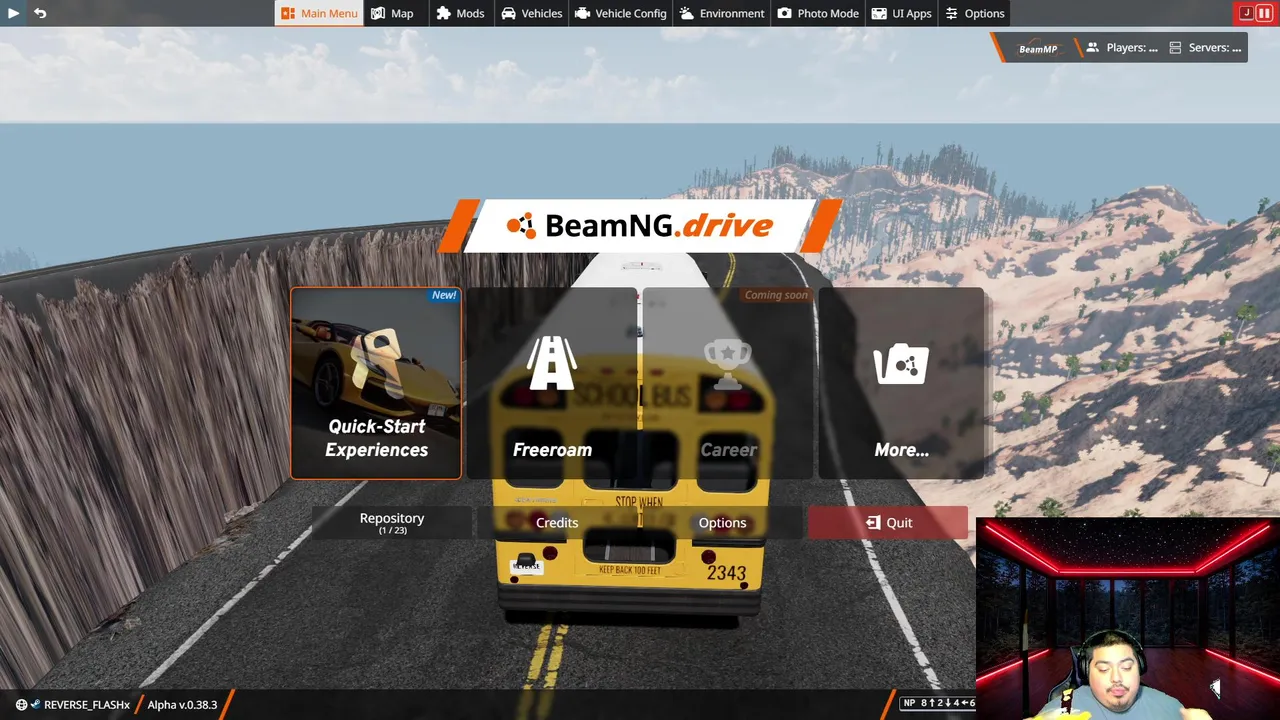Click the red Quit button
The width and height of the screenshot is (1280, 720).
pos(888,522)
